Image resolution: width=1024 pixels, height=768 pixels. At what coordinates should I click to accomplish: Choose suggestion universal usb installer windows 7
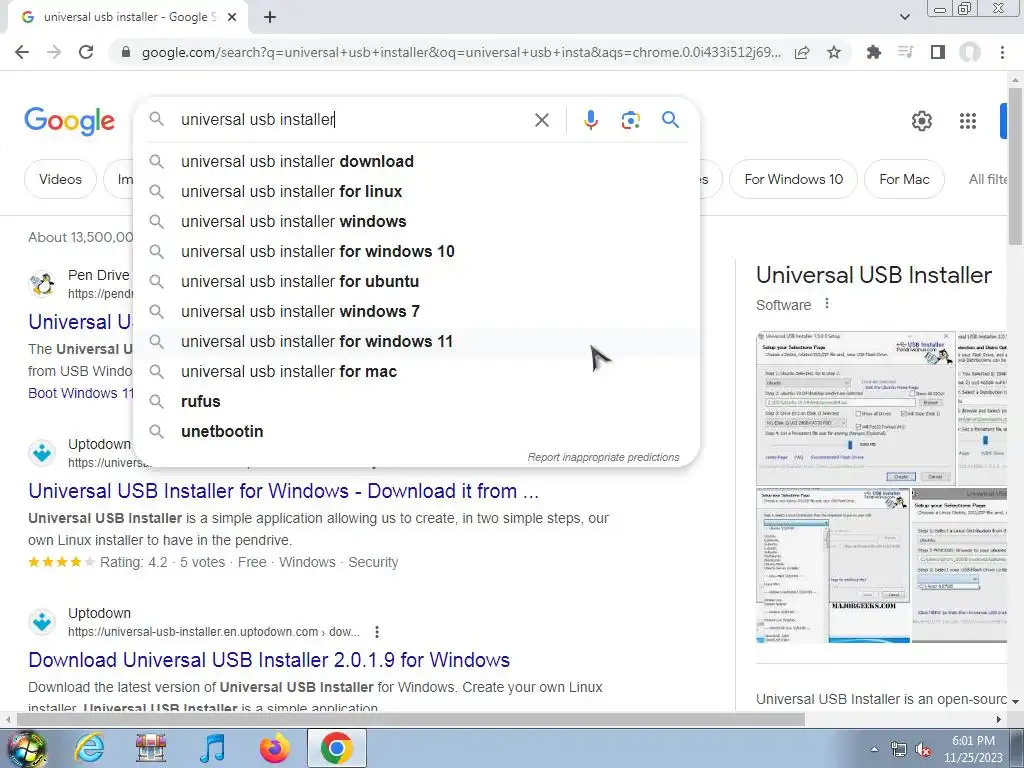(x=416, y=312)
